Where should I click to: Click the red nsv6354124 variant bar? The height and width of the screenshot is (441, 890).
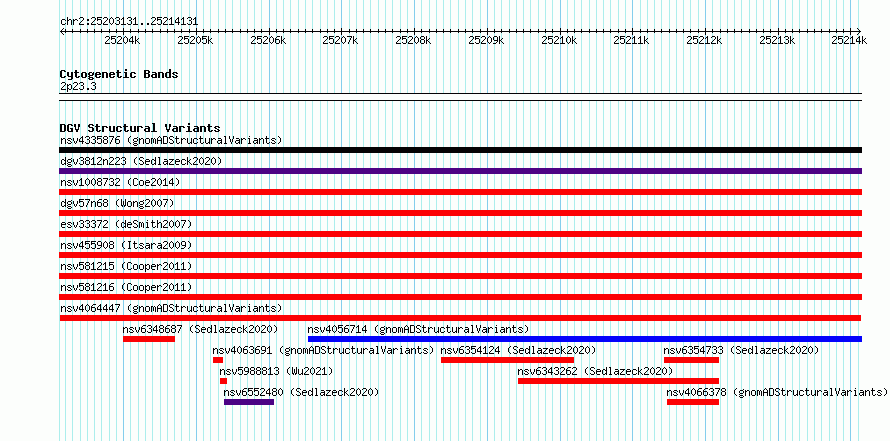(x=507, y=360)
